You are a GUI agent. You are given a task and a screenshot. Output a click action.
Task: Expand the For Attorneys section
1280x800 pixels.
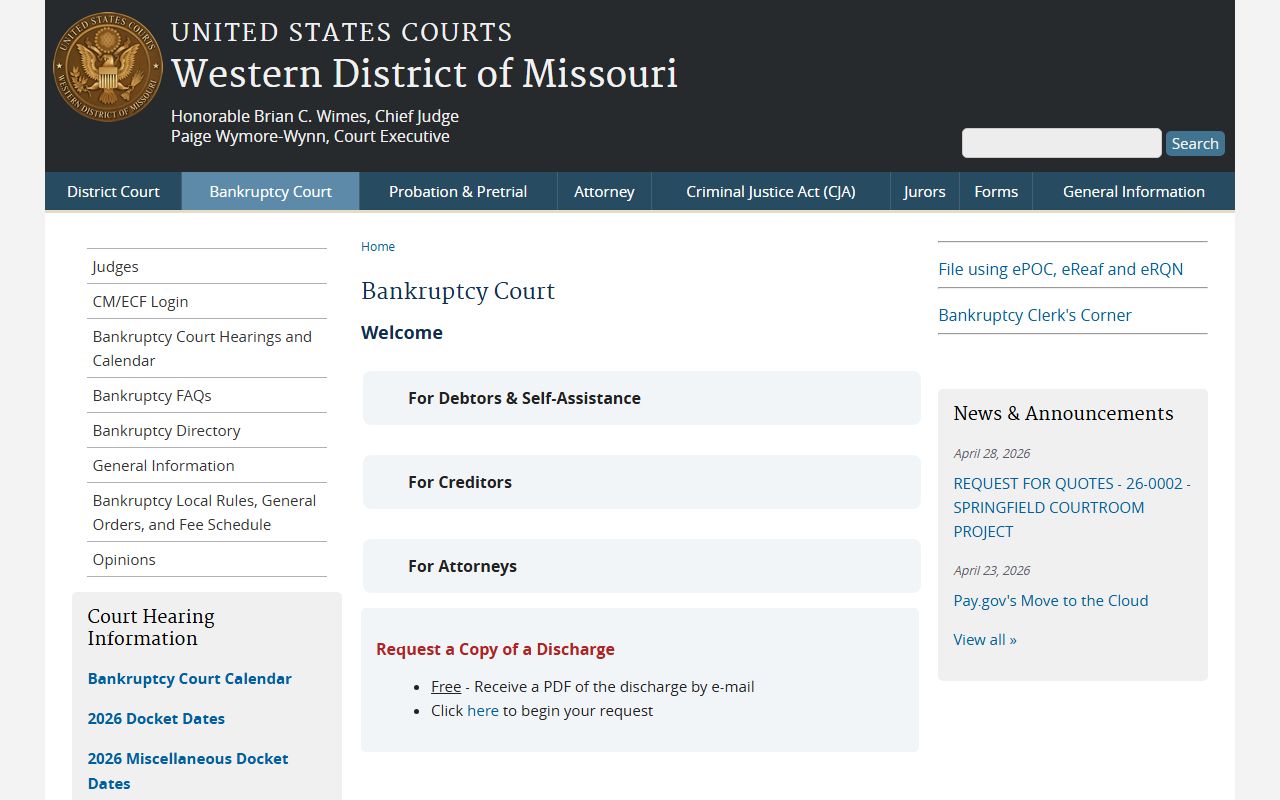pos(641,566)
